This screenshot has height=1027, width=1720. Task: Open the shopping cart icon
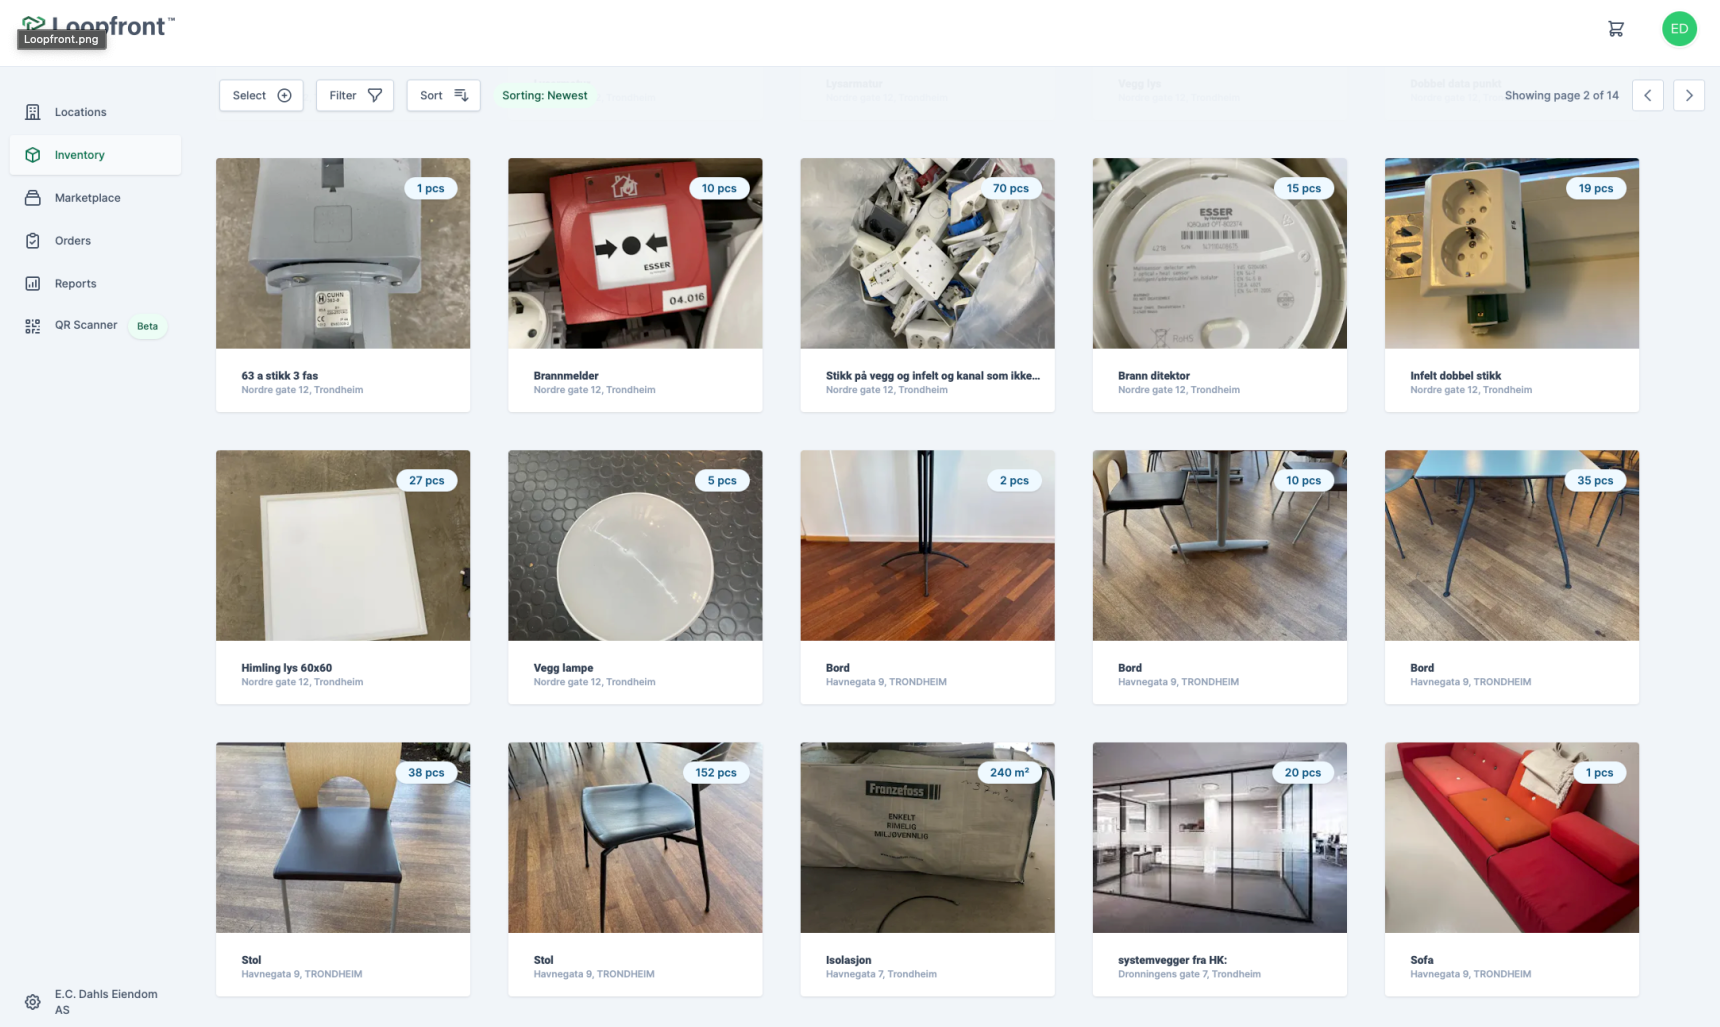click(1615, 29)
